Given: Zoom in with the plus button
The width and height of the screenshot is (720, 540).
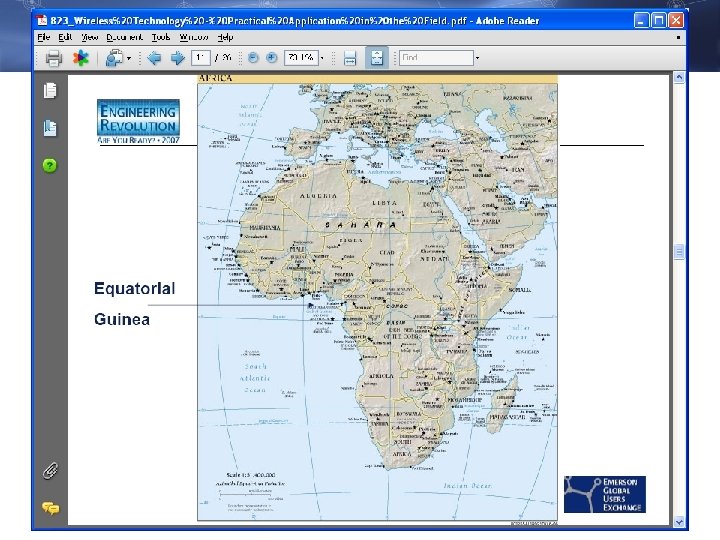Looking at the screenshot, I should (x=272, y=58).
